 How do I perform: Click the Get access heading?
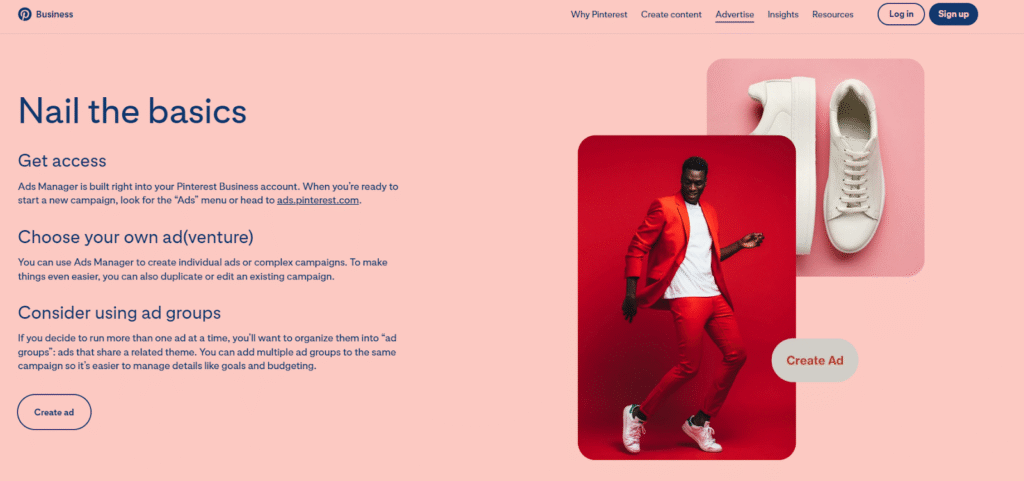[x=62, y=161]
